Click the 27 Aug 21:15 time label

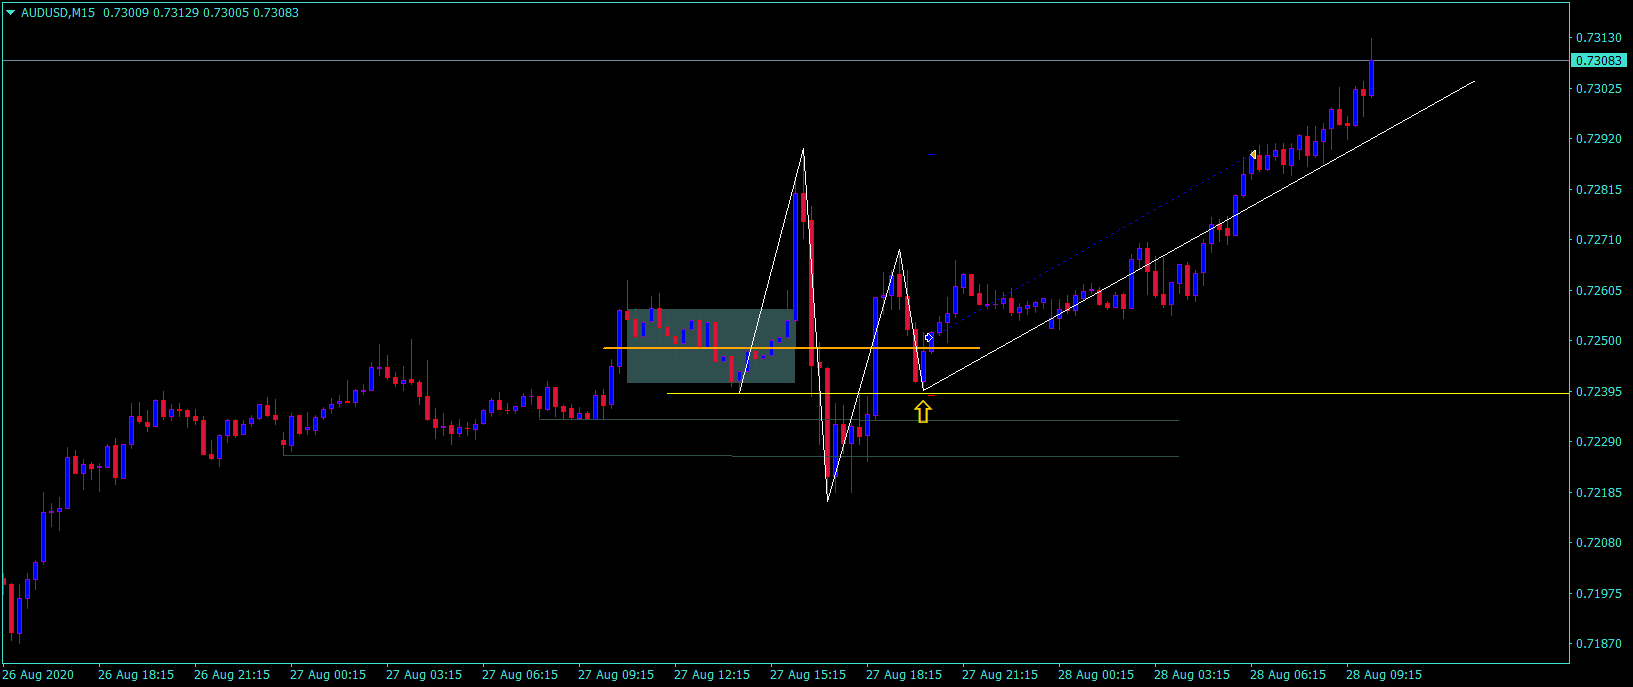coord(1000,675)
